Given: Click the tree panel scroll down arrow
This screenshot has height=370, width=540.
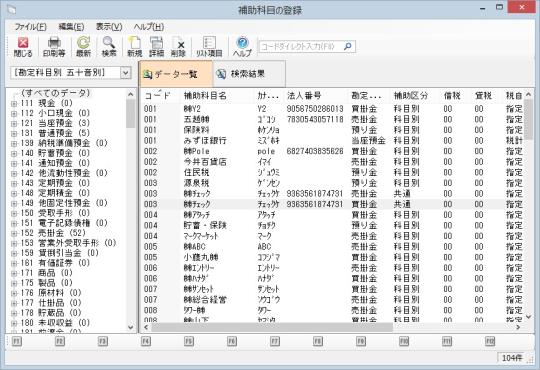Looking at the screenshot, I should 131,327.
